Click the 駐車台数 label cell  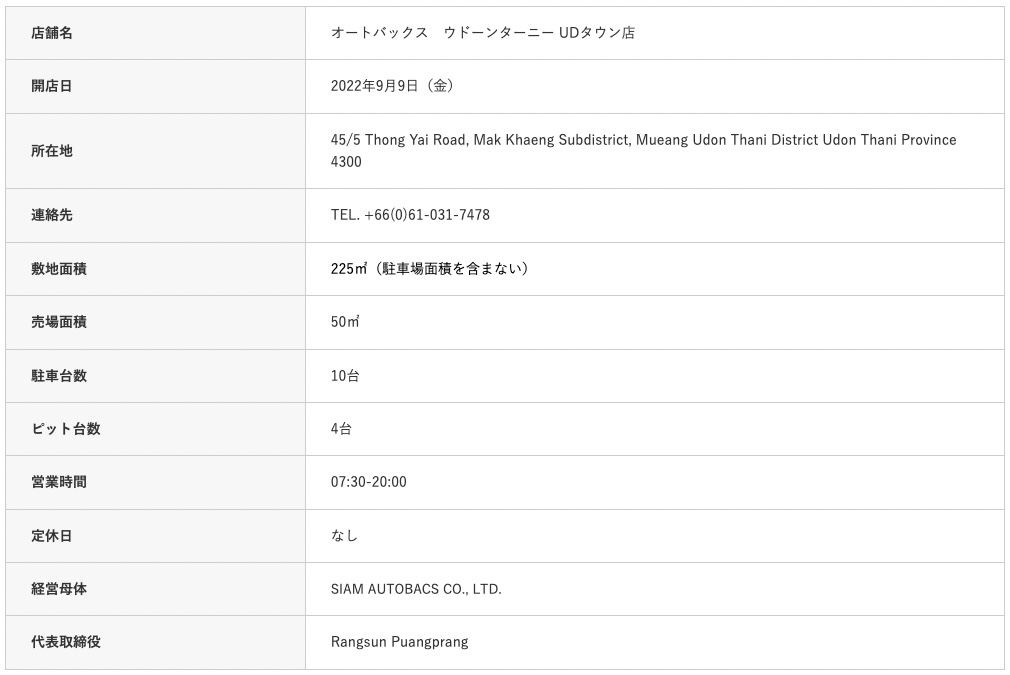click(59, 376)
